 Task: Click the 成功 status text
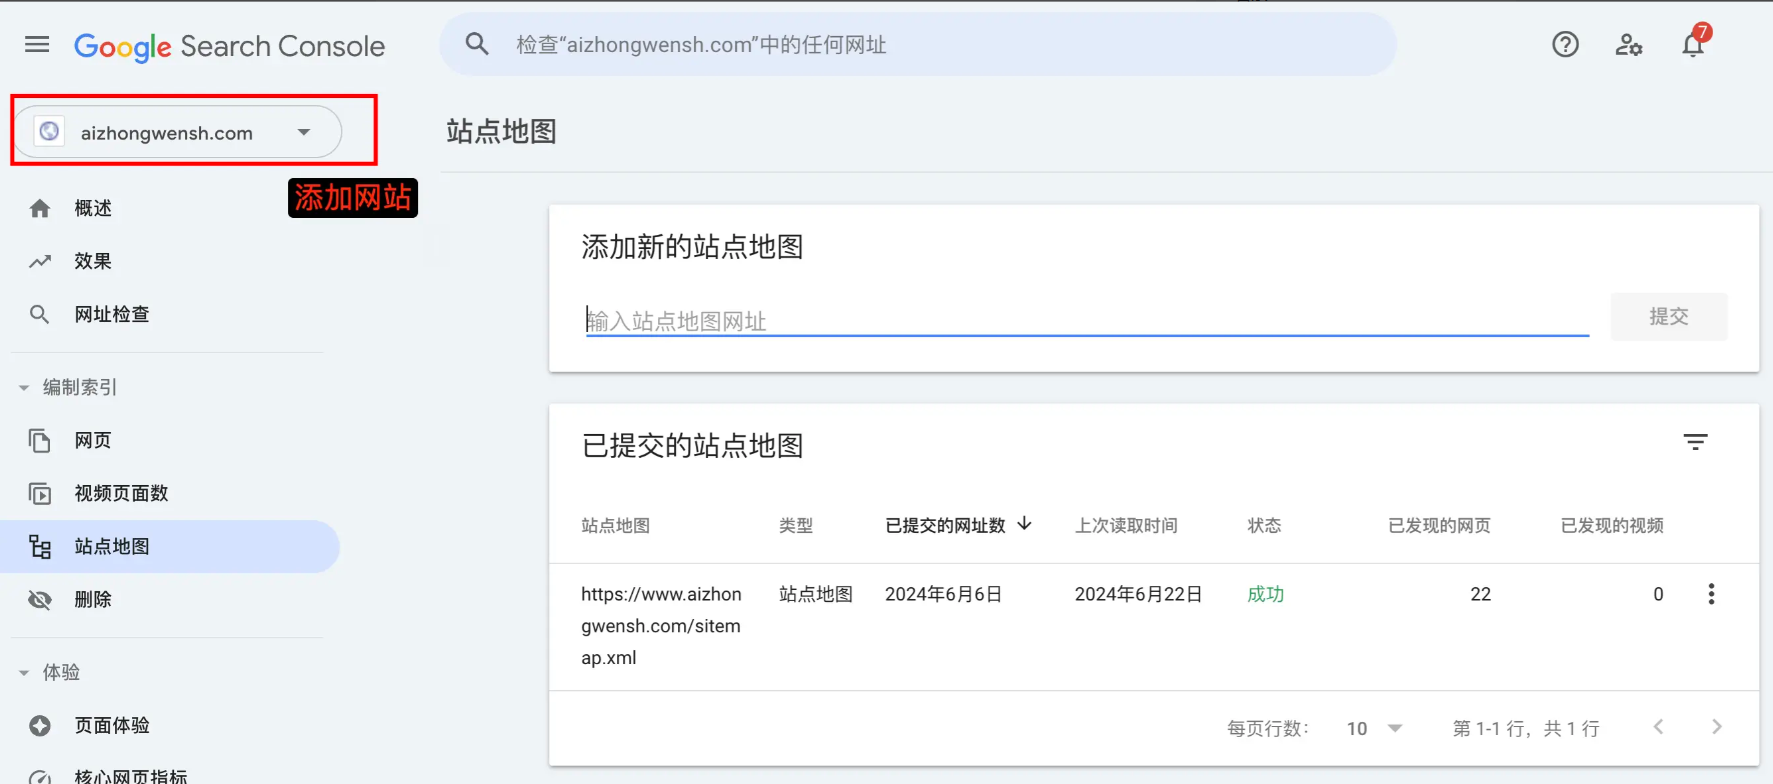click(1265, 594)
